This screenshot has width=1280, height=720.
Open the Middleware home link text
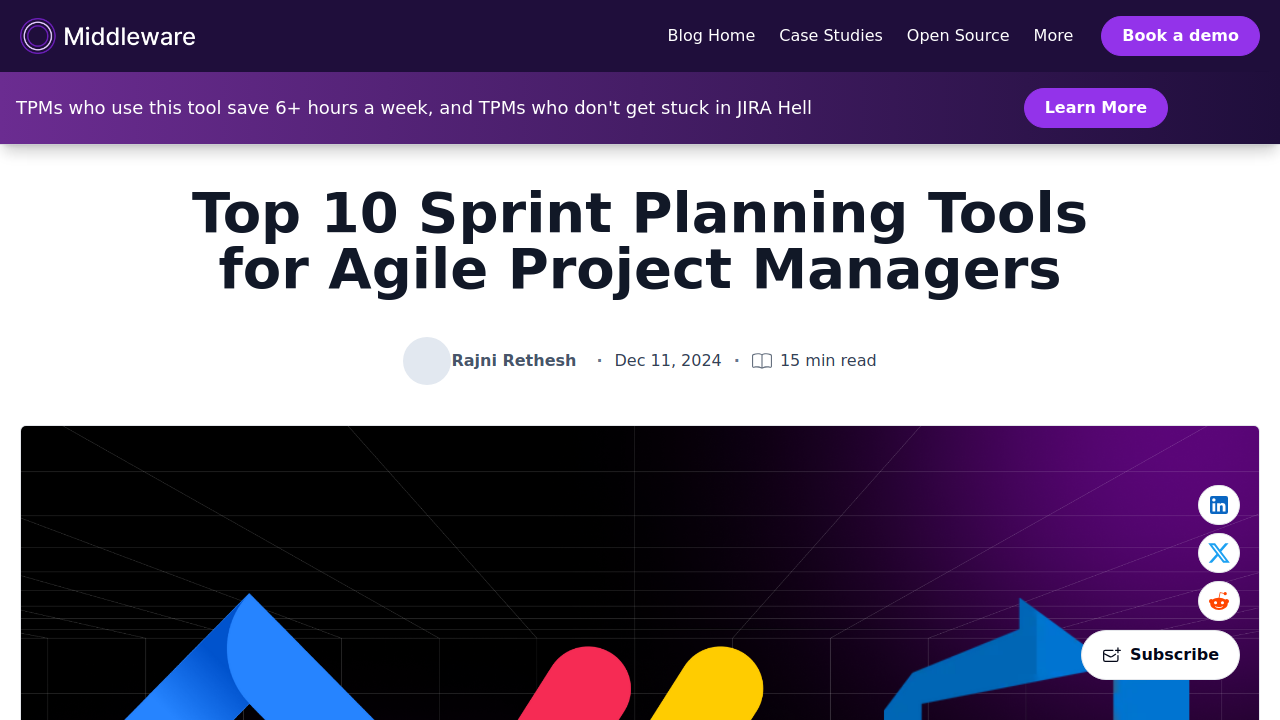129,37
